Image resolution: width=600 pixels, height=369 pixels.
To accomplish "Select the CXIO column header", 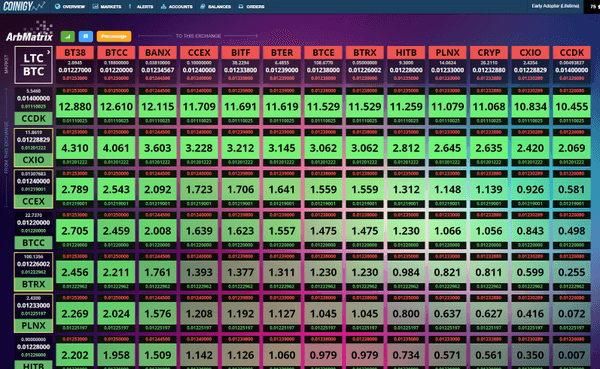I will 530,52.
